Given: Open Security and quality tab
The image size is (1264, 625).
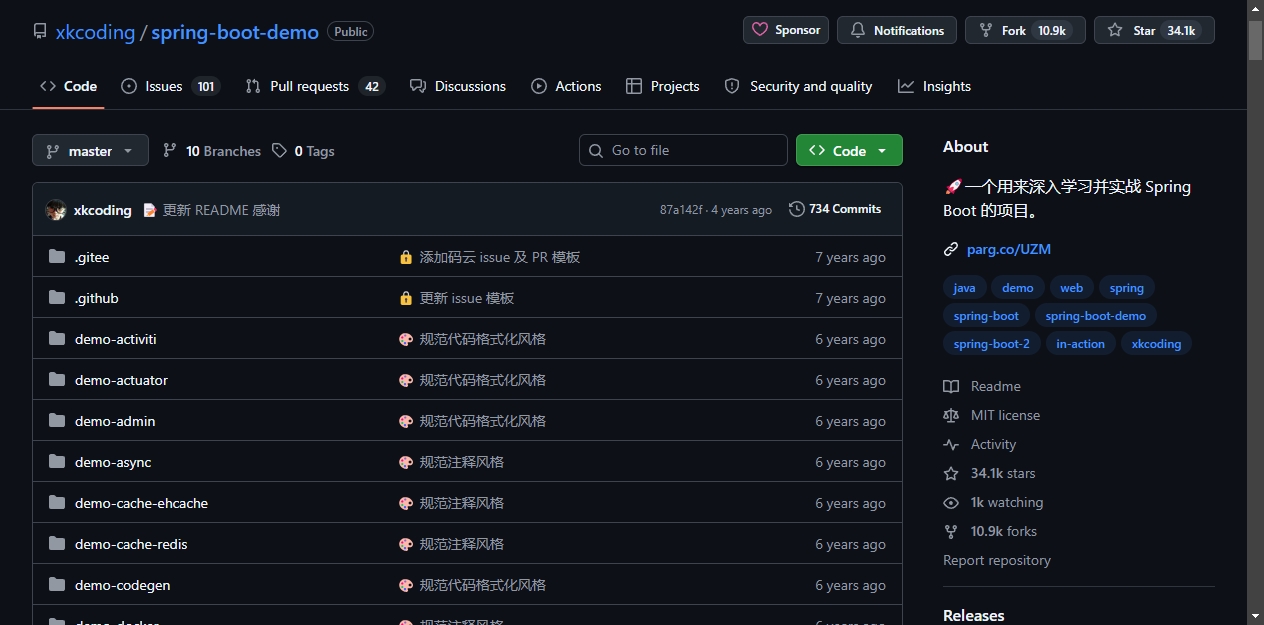Looking at the screenshot, I should tap(798, 86).
